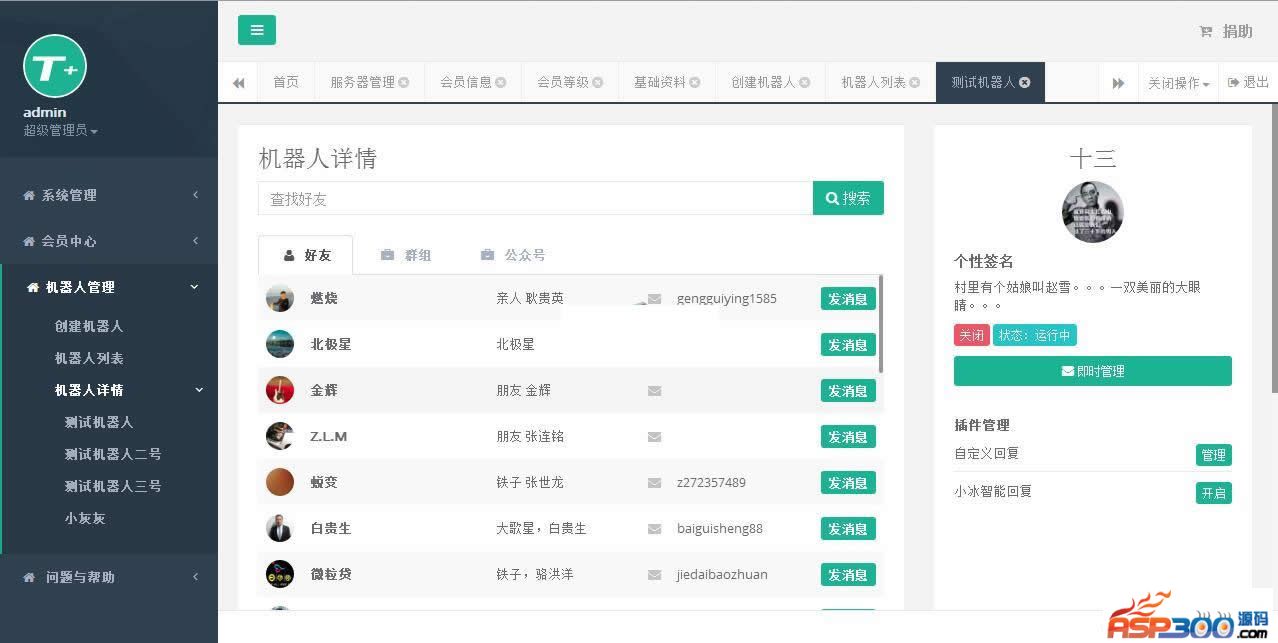Switch to the 群组 tab

pos(406,255)
